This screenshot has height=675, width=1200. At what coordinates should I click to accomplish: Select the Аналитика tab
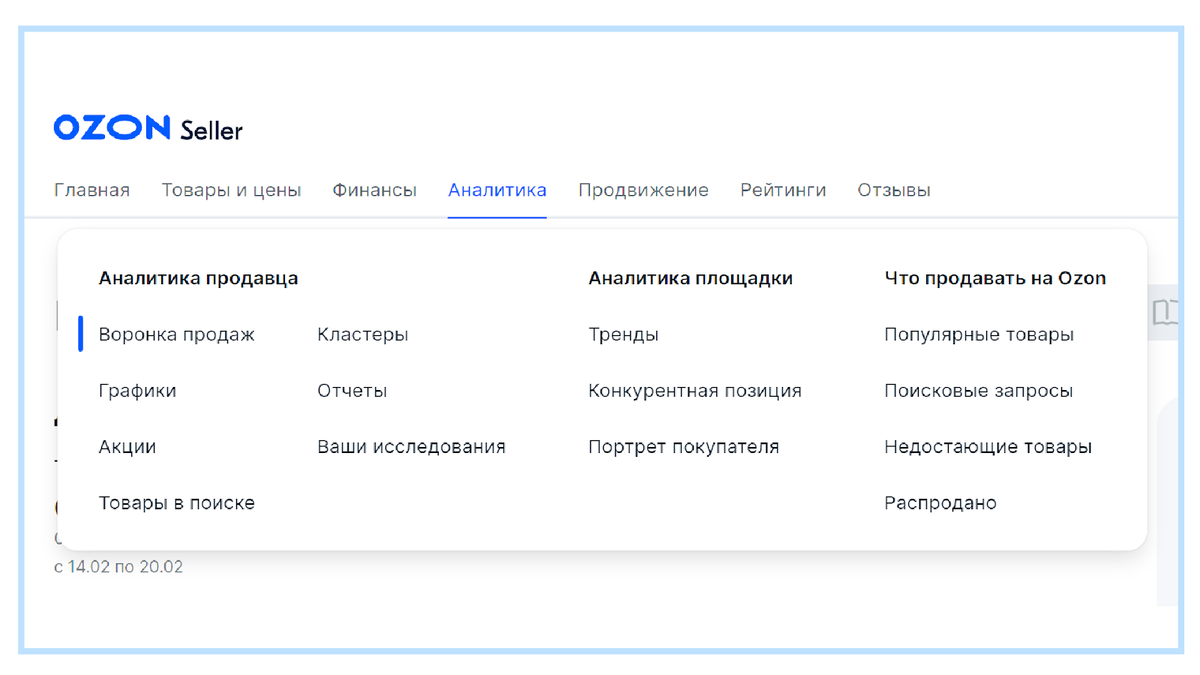(x=497, y=190)
